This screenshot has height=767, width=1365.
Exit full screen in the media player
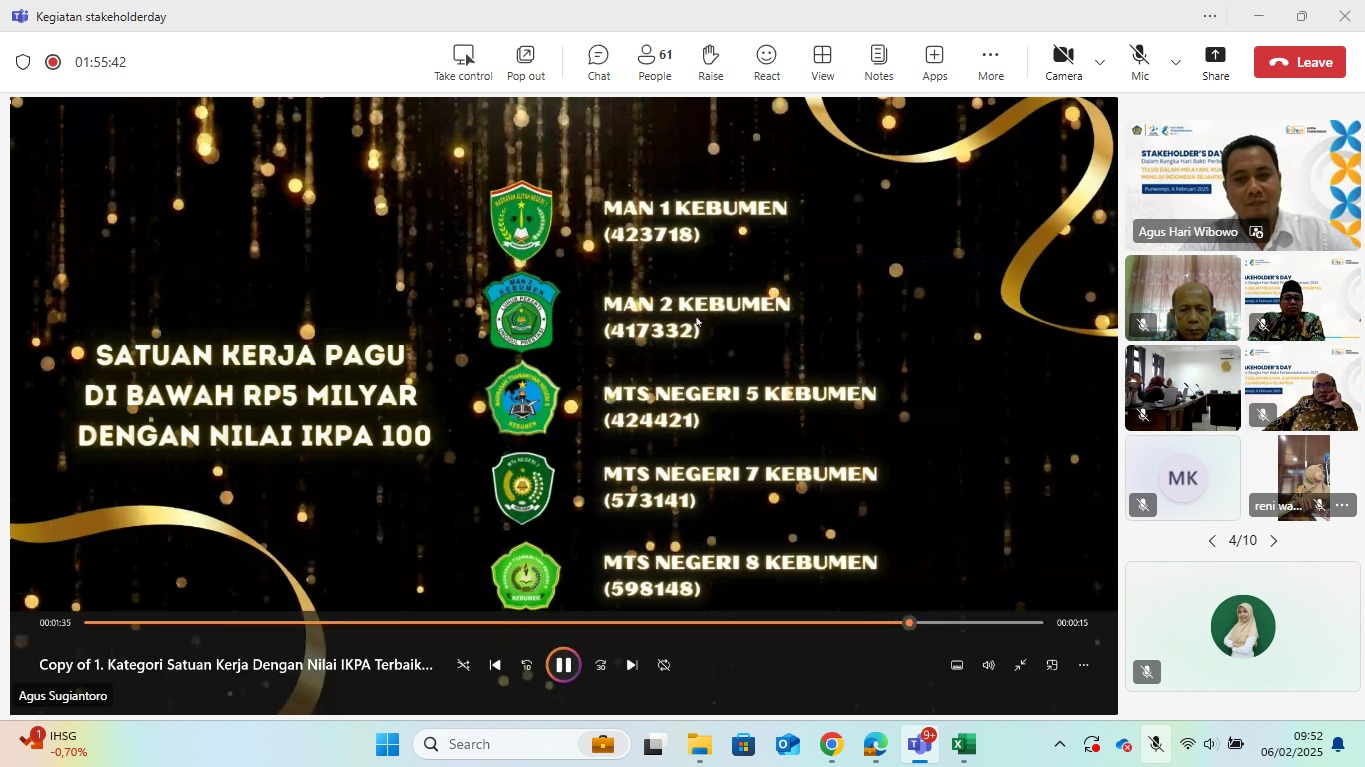point(1021,665)
